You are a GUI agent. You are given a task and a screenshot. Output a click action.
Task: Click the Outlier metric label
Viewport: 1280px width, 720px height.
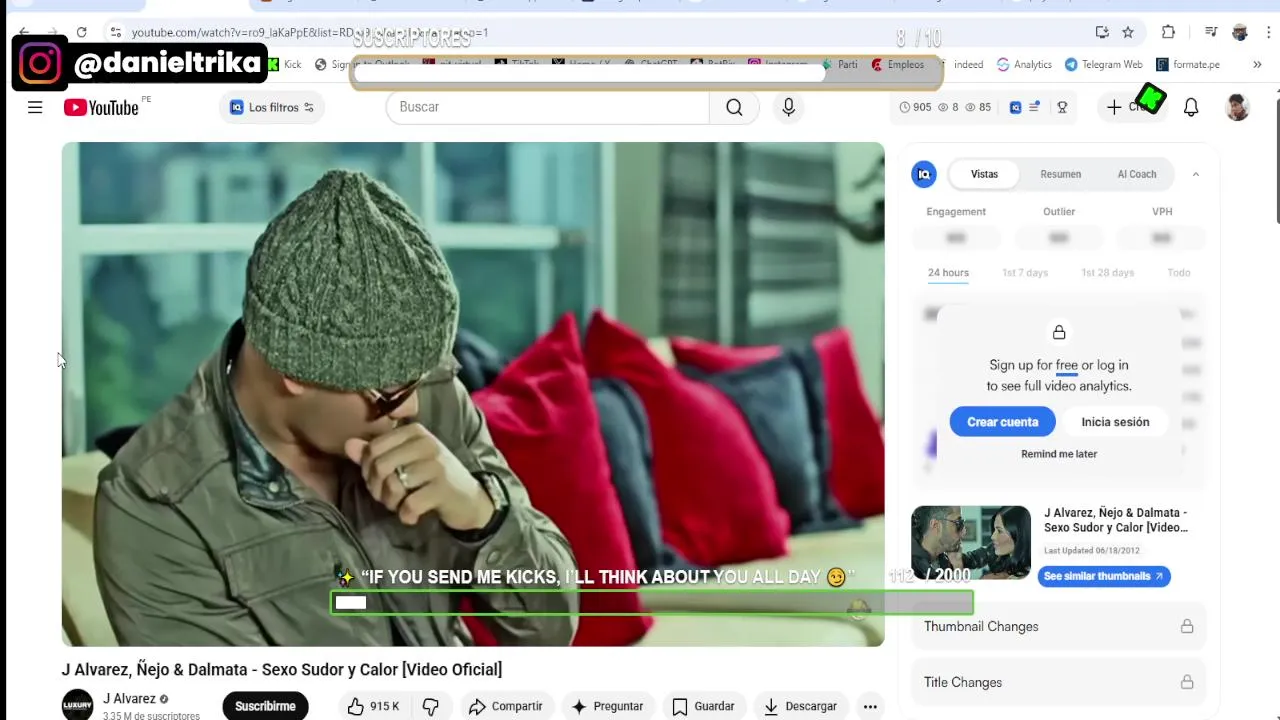click(x=1059, y=211)
